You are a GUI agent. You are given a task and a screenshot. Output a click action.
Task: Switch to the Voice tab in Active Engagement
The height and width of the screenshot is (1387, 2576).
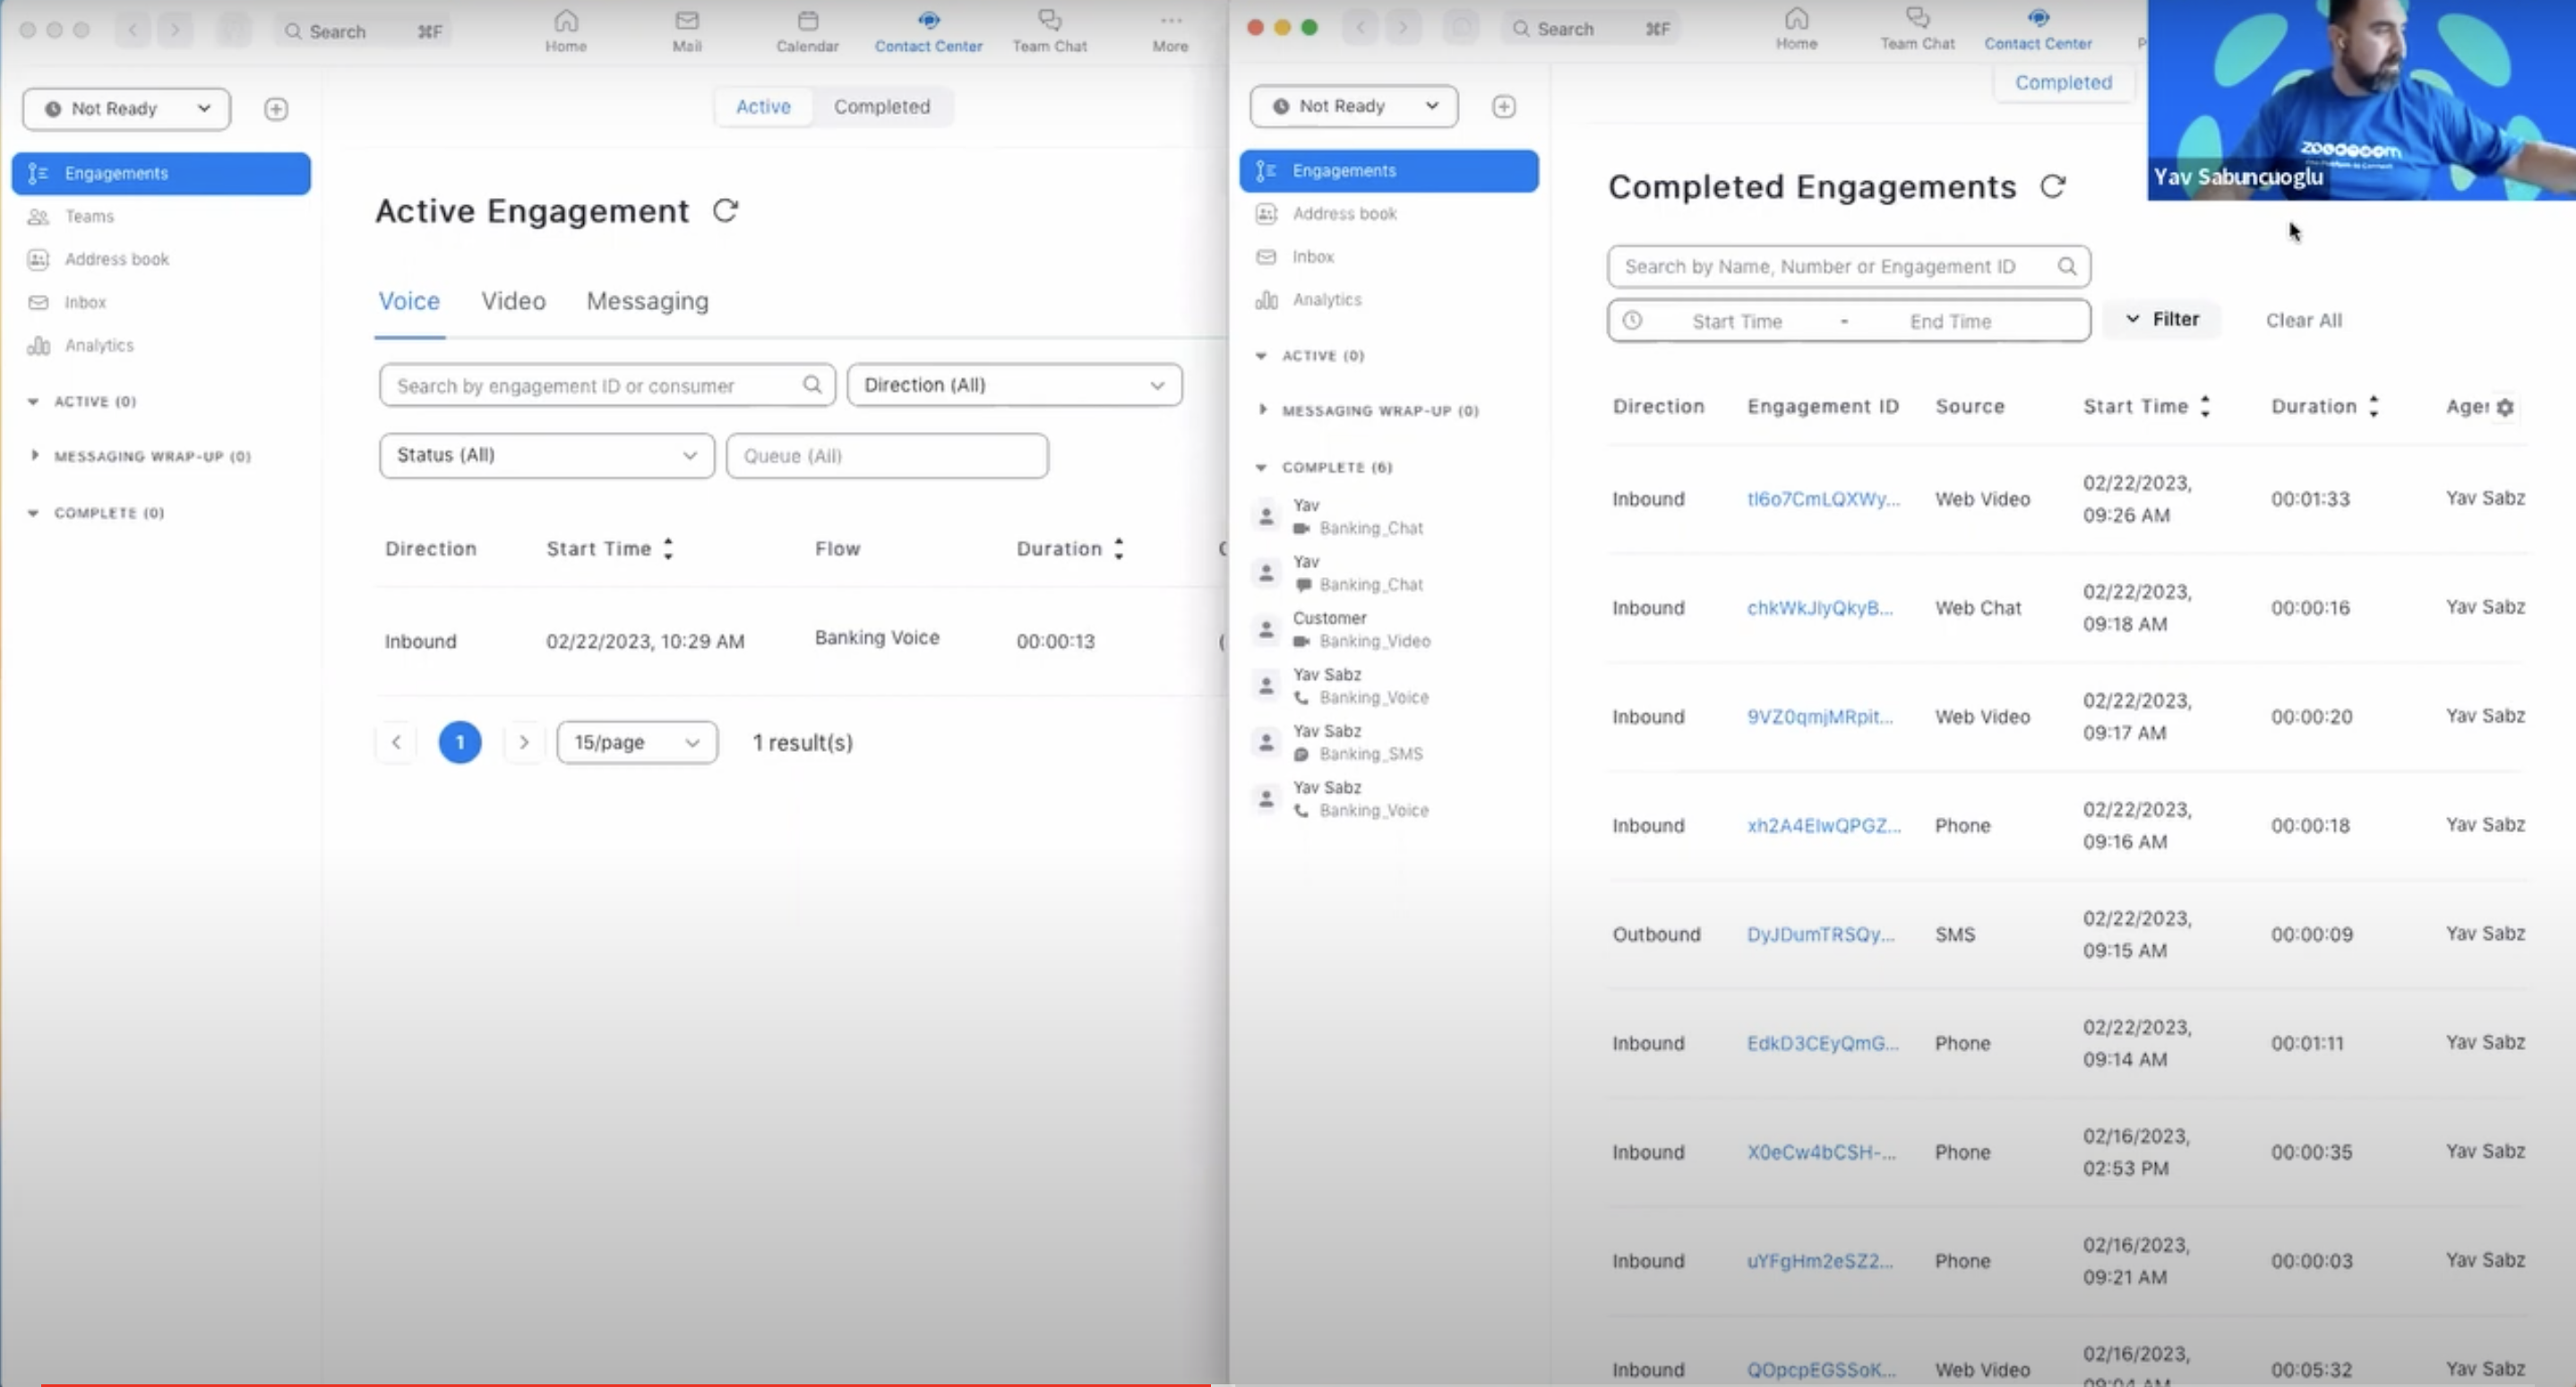(x=408, y=301)
